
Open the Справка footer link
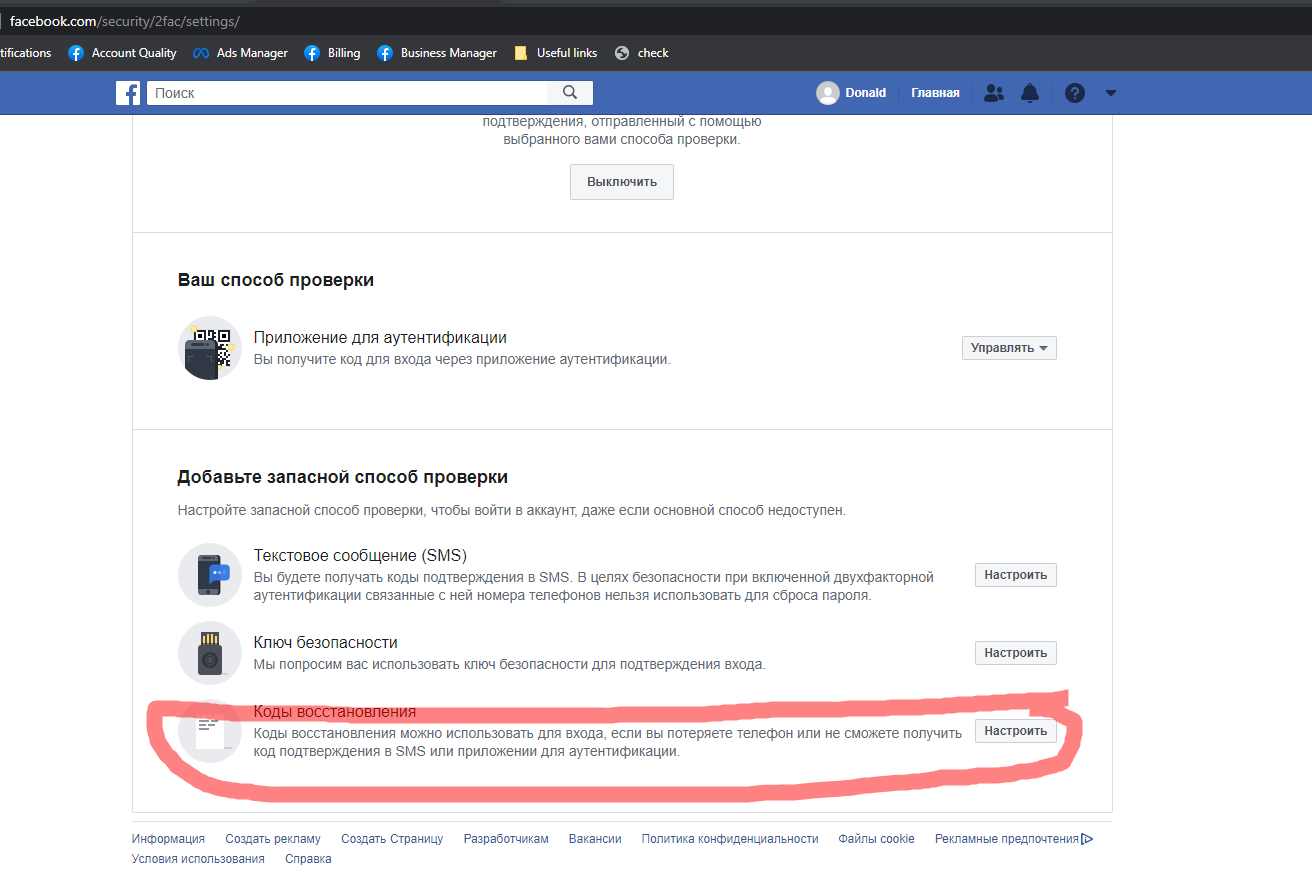pyautogui.click(x=308, y=859)
